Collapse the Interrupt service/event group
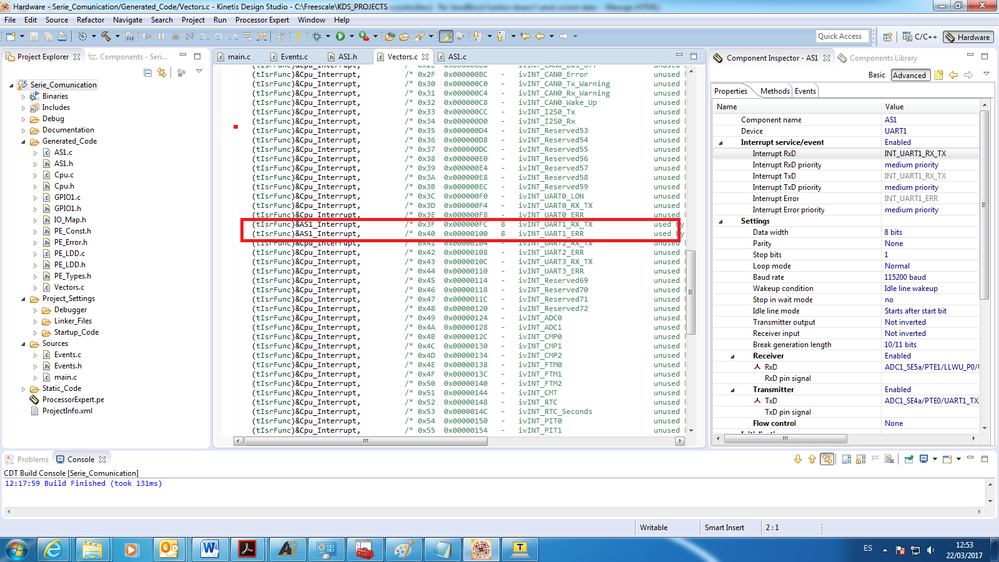This screenshot has width=999, height=562. coord(721,143)
